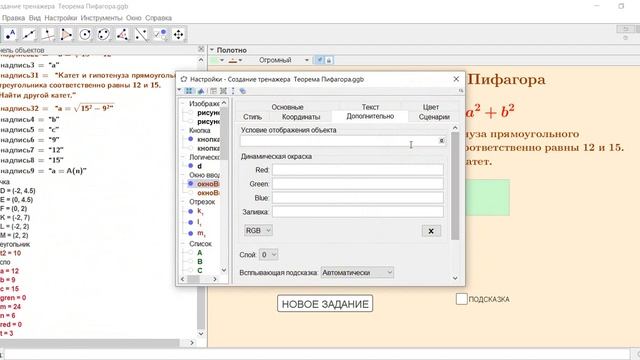This screenshot has width=640, height=360.
Task: Select the Checkbox and slider tool
Action: tap(160, 35)
